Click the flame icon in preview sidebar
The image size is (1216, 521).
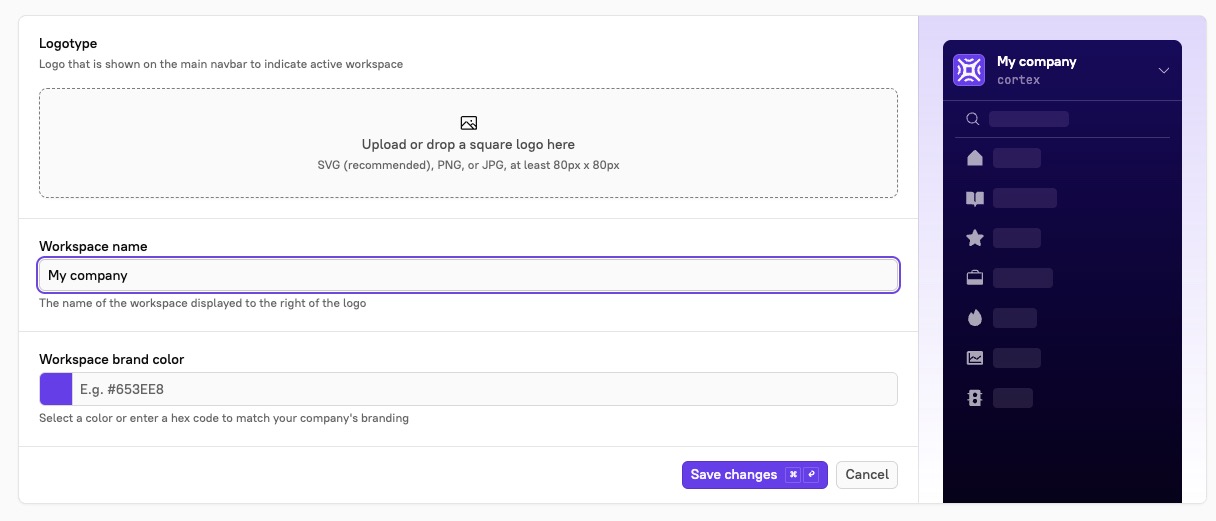point(975,318)
